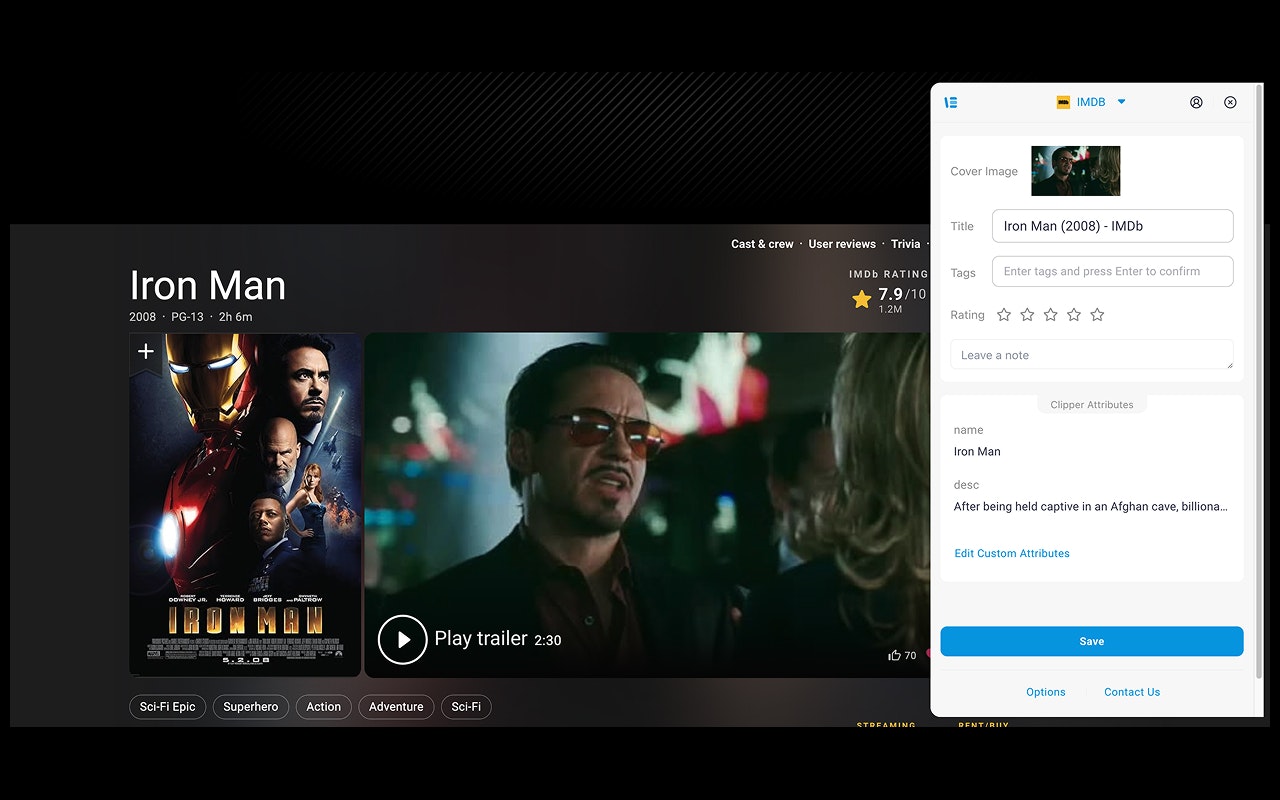Focus the Tags input field
Image resolution: width=1280 pixels, height=800 pixels.
pos(1112,271)
